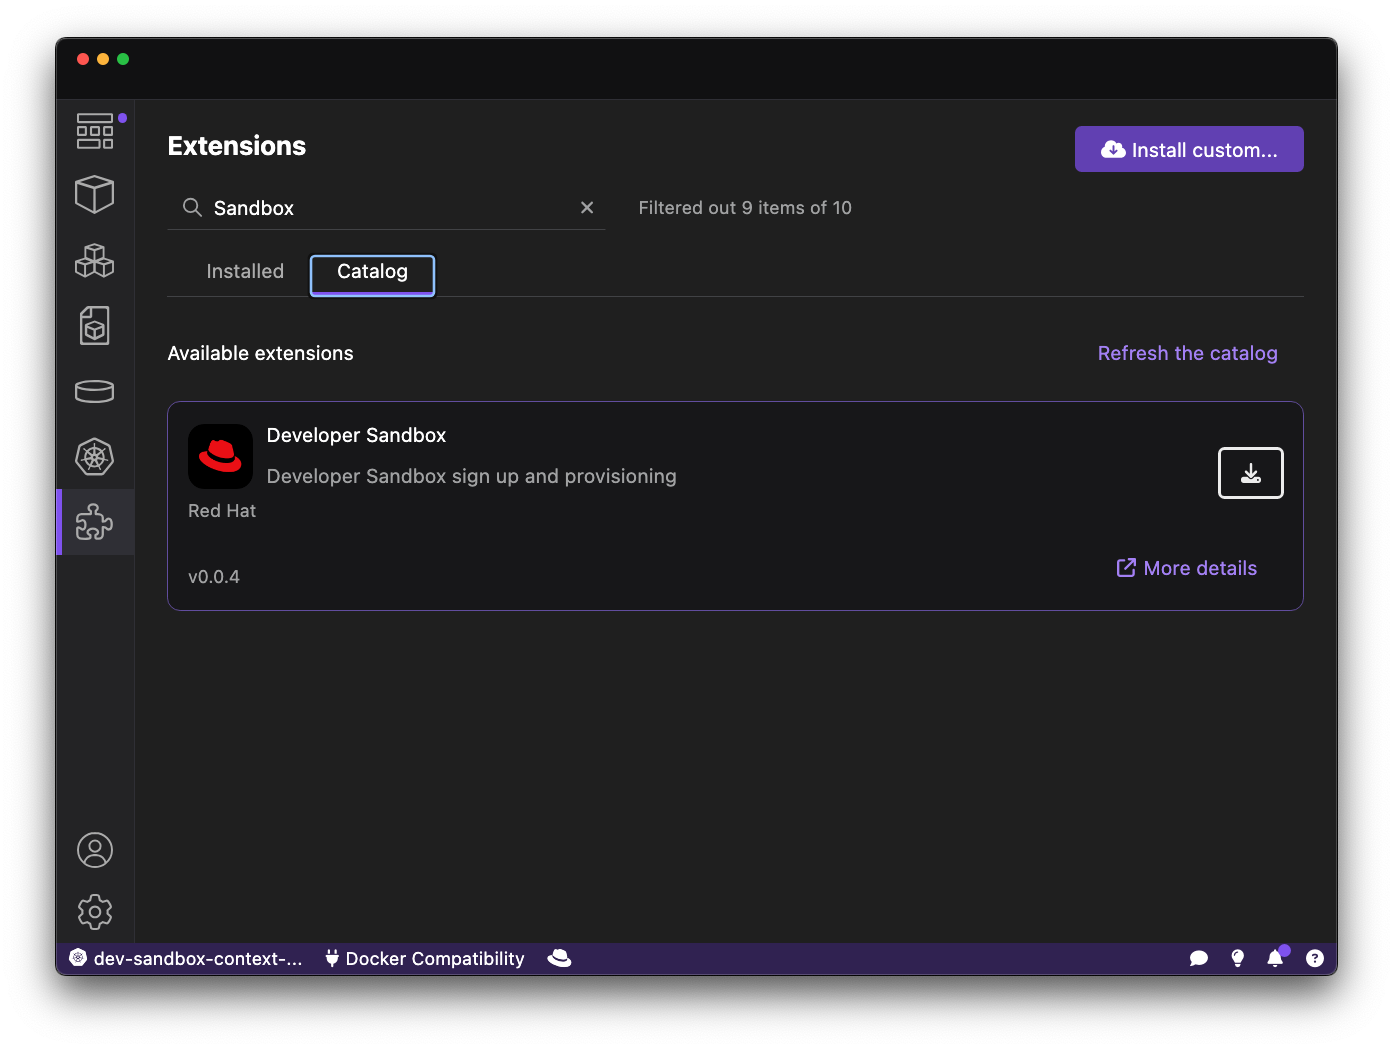This screenshot has width=1393, height=1049.
Task: Click the Filtered out 9 items text
Action: tap(745, 208)
